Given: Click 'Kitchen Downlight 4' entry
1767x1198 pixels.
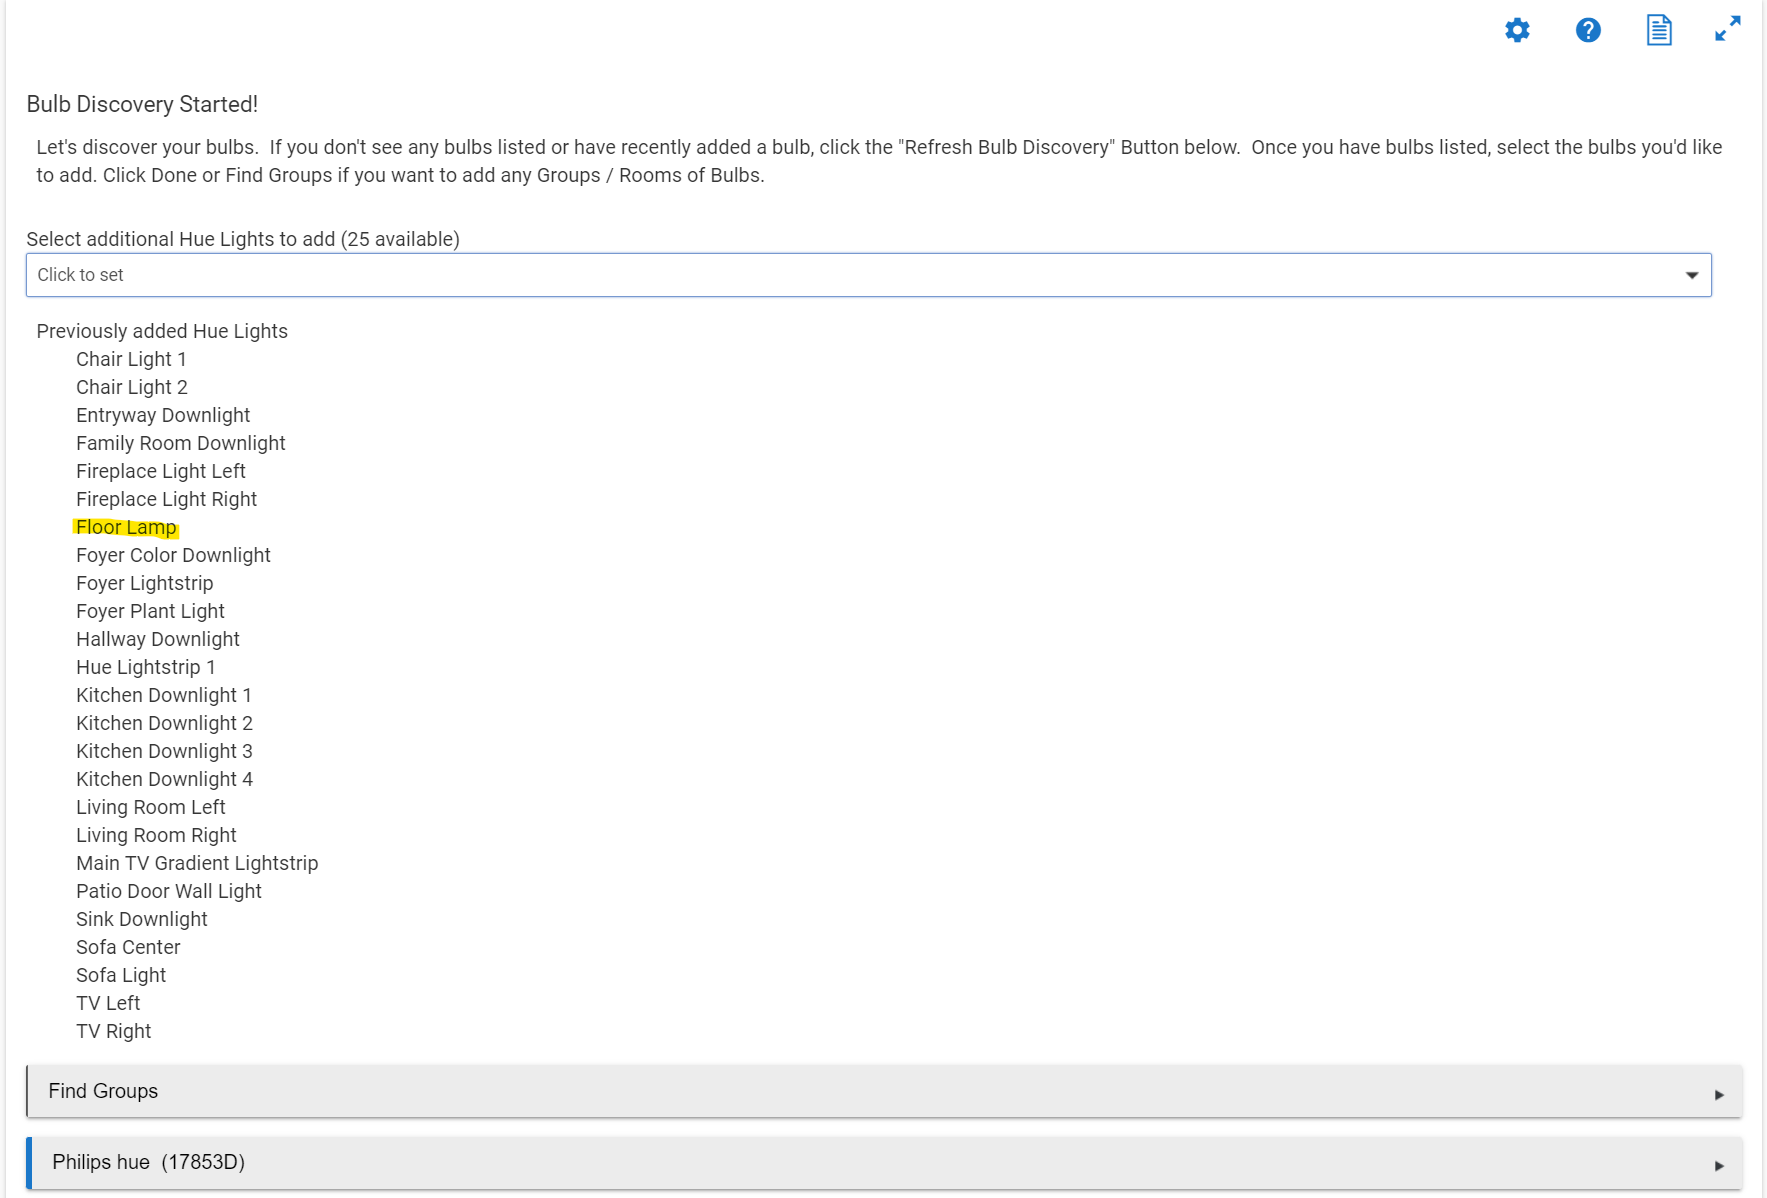Looking at the screenshot, I should click(164, 779).
